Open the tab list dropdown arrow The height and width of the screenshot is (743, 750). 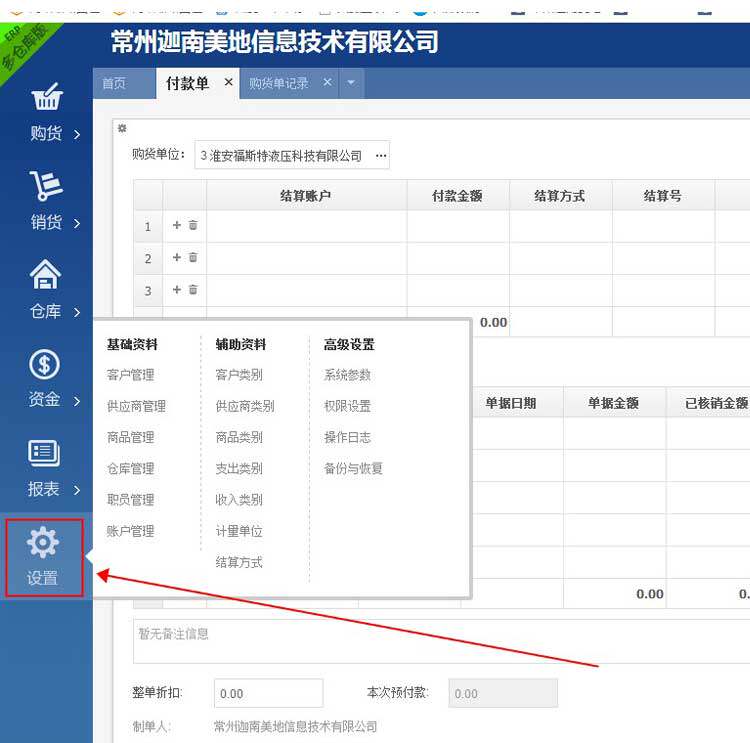tap(351, 83)
